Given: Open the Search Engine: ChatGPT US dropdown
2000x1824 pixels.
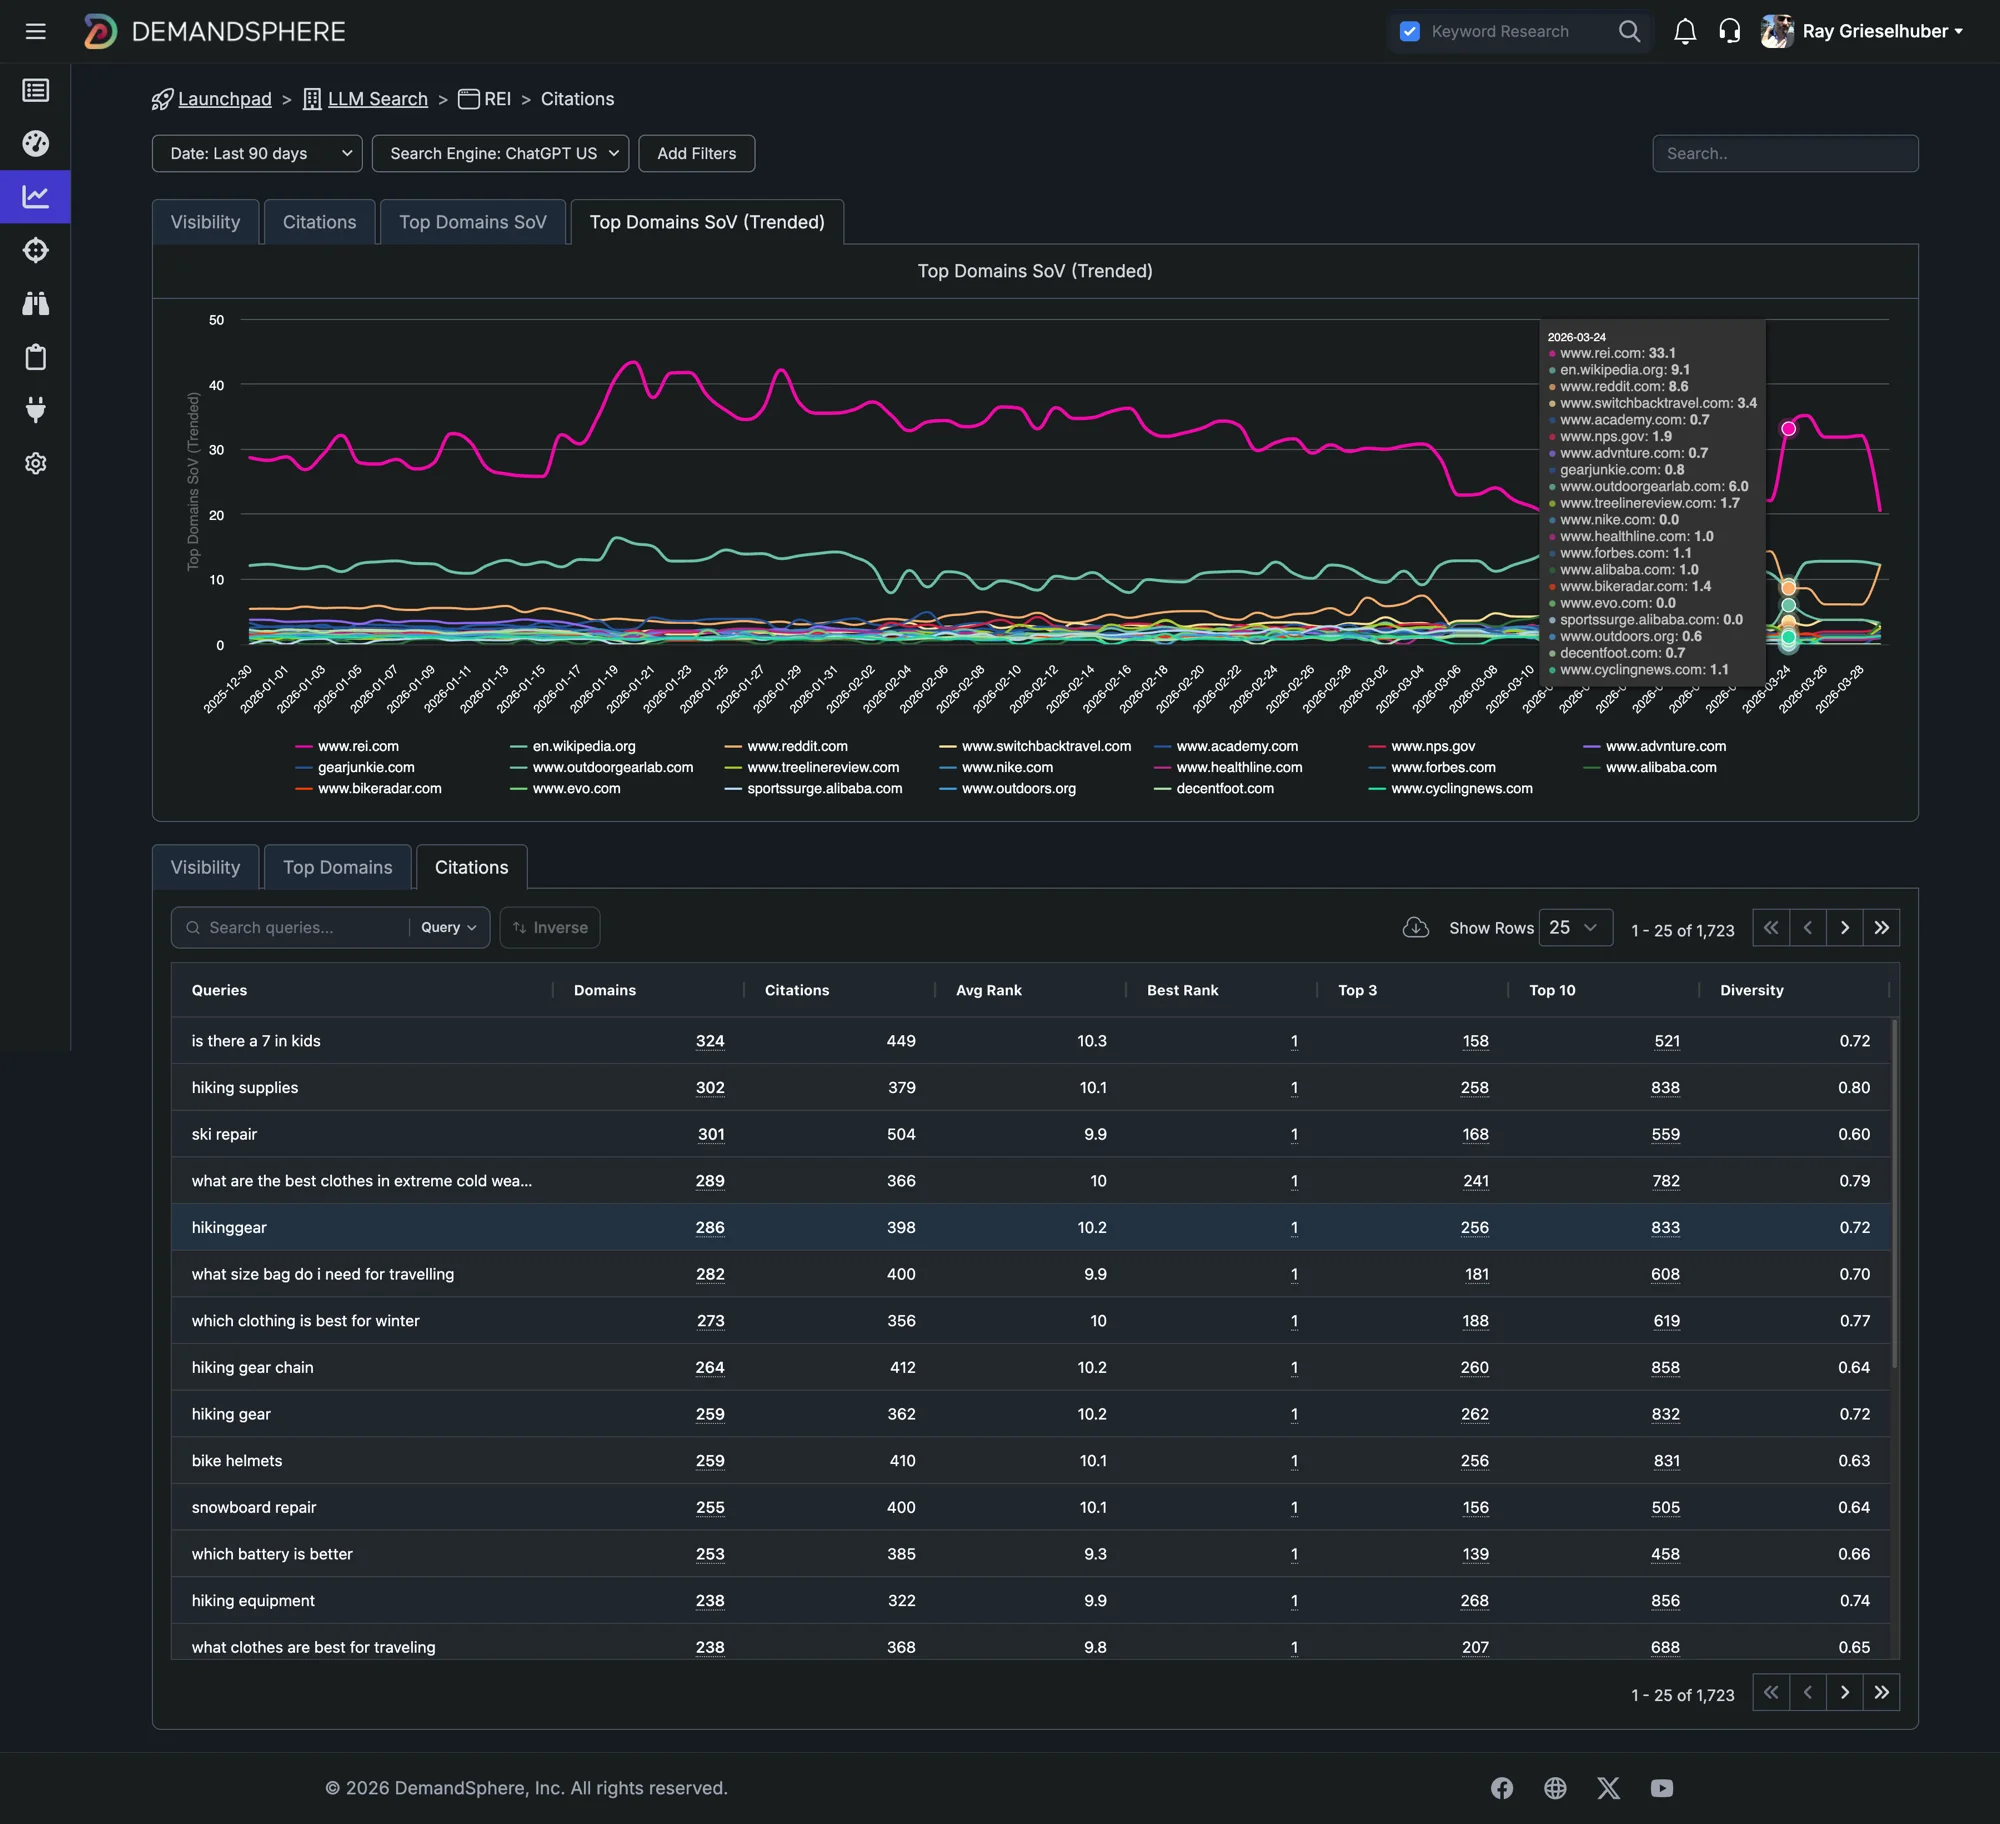Looking at the screenshot, I should (500, 153).
